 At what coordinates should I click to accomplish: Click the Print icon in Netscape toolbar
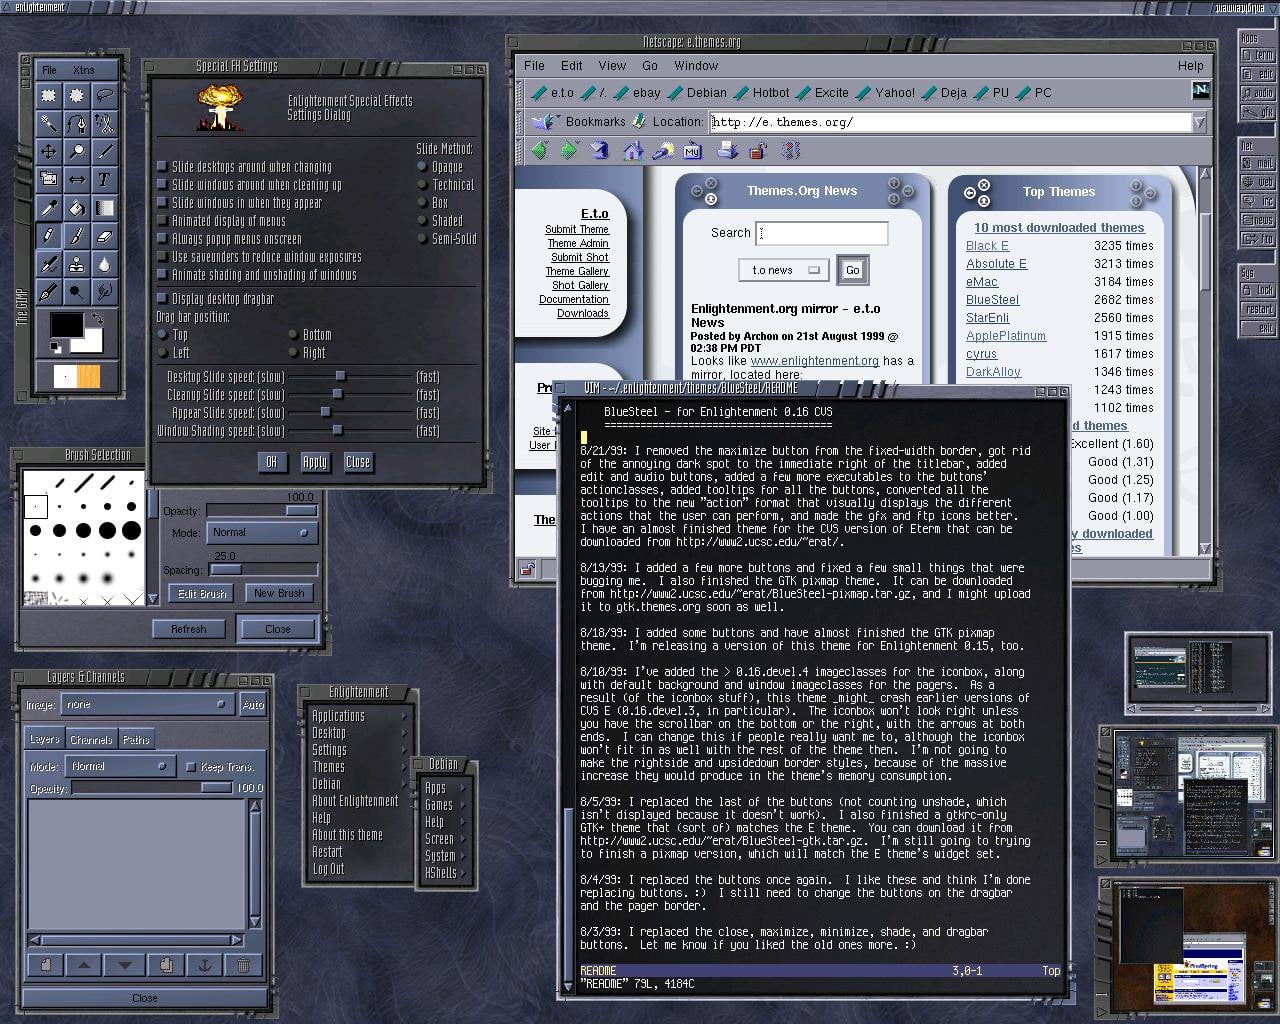pyautogui.click(x=727, y=151)
